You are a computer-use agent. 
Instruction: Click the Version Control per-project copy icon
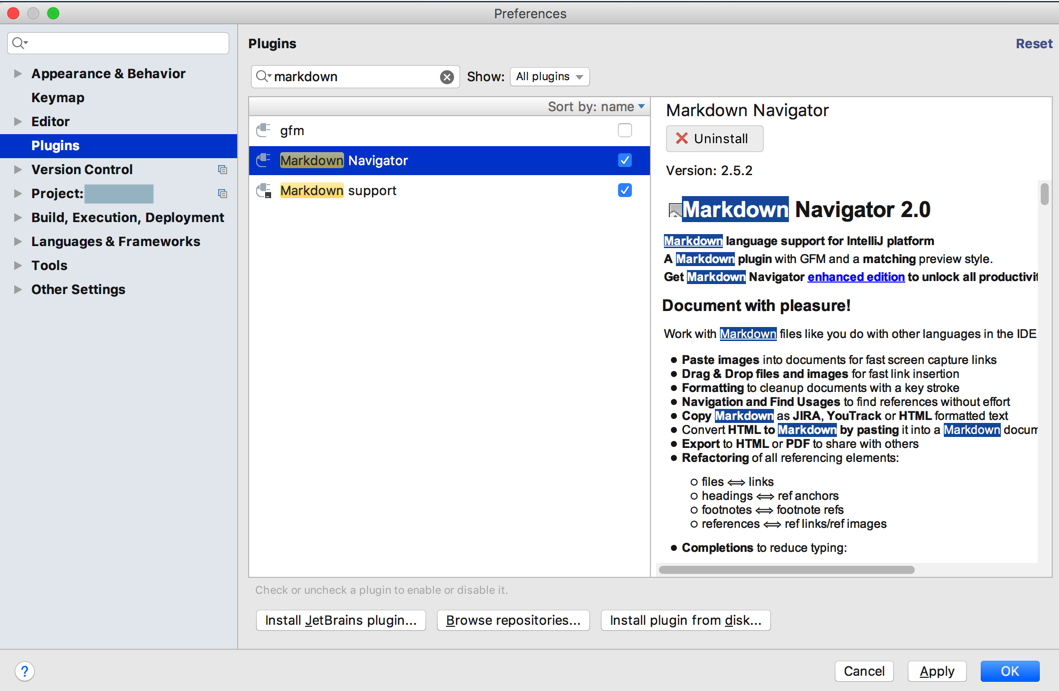(x=222, y=170)
